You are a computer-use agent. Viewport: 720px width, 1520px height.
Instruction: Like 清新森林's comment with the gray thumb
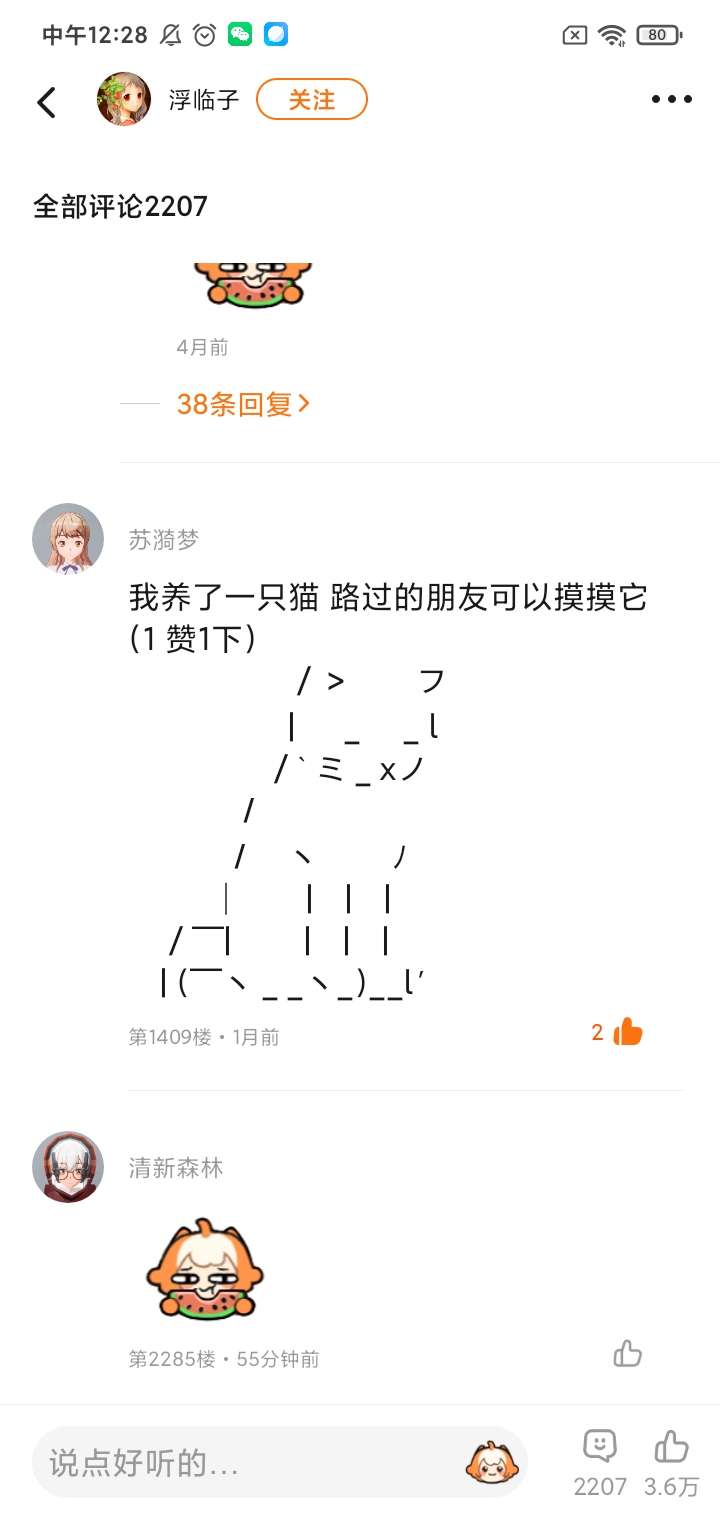pyautogui.click(x=628, y=1354)
